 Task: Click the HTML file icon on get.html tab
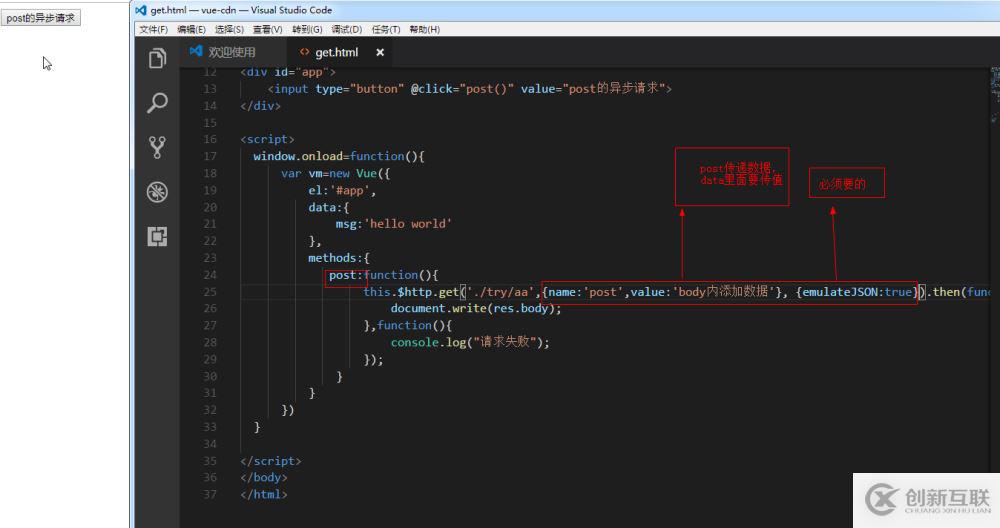(x=304, y=52)
